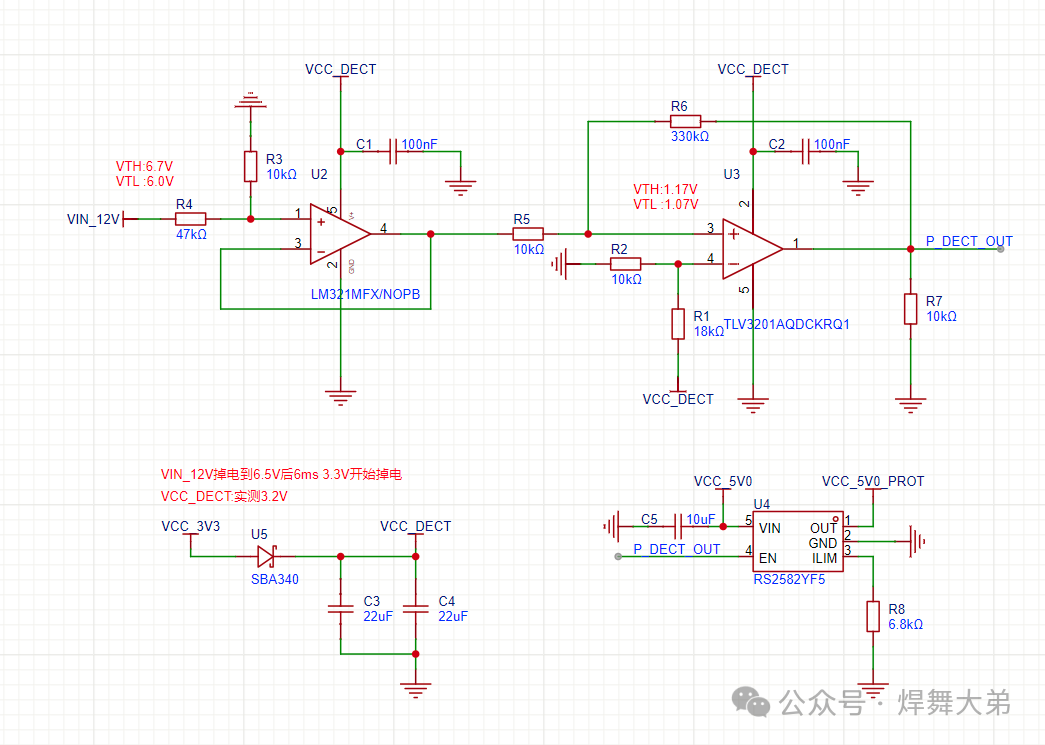Select the VIN_12V net label
This screenshot has width=1045, height=745.
point(93,219)
